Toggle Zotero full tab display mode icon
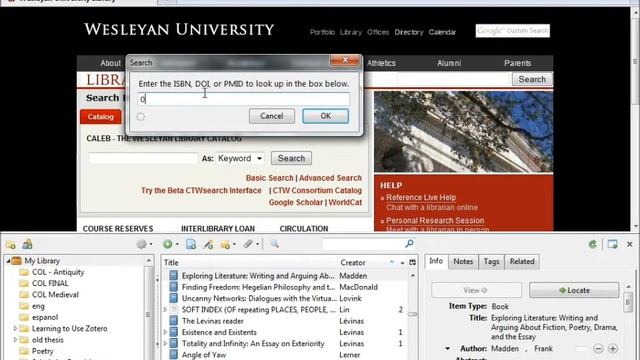The image size is (640, 360). click(x=612, y=244)
